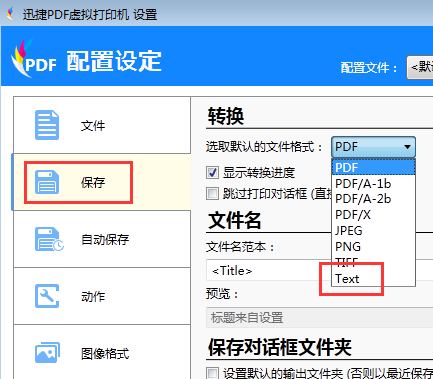Open the 配置文件 profile dropdown
433x379 pixels.
(x=420, y=68)
